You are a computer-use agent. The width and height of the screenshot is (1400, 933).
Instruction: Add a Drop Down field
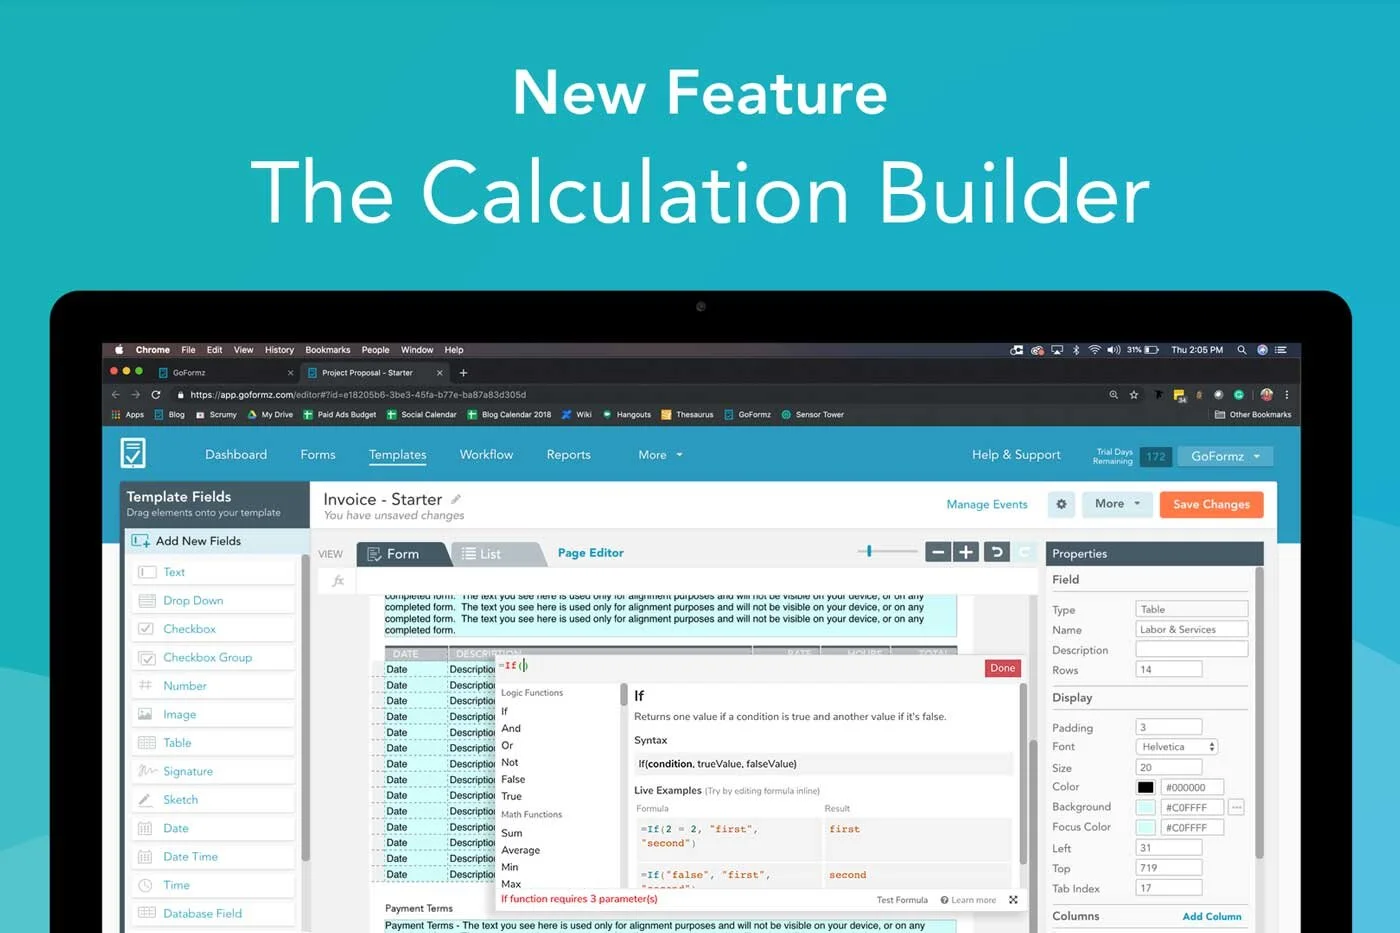pyautogui.click(x=213, y=600)
